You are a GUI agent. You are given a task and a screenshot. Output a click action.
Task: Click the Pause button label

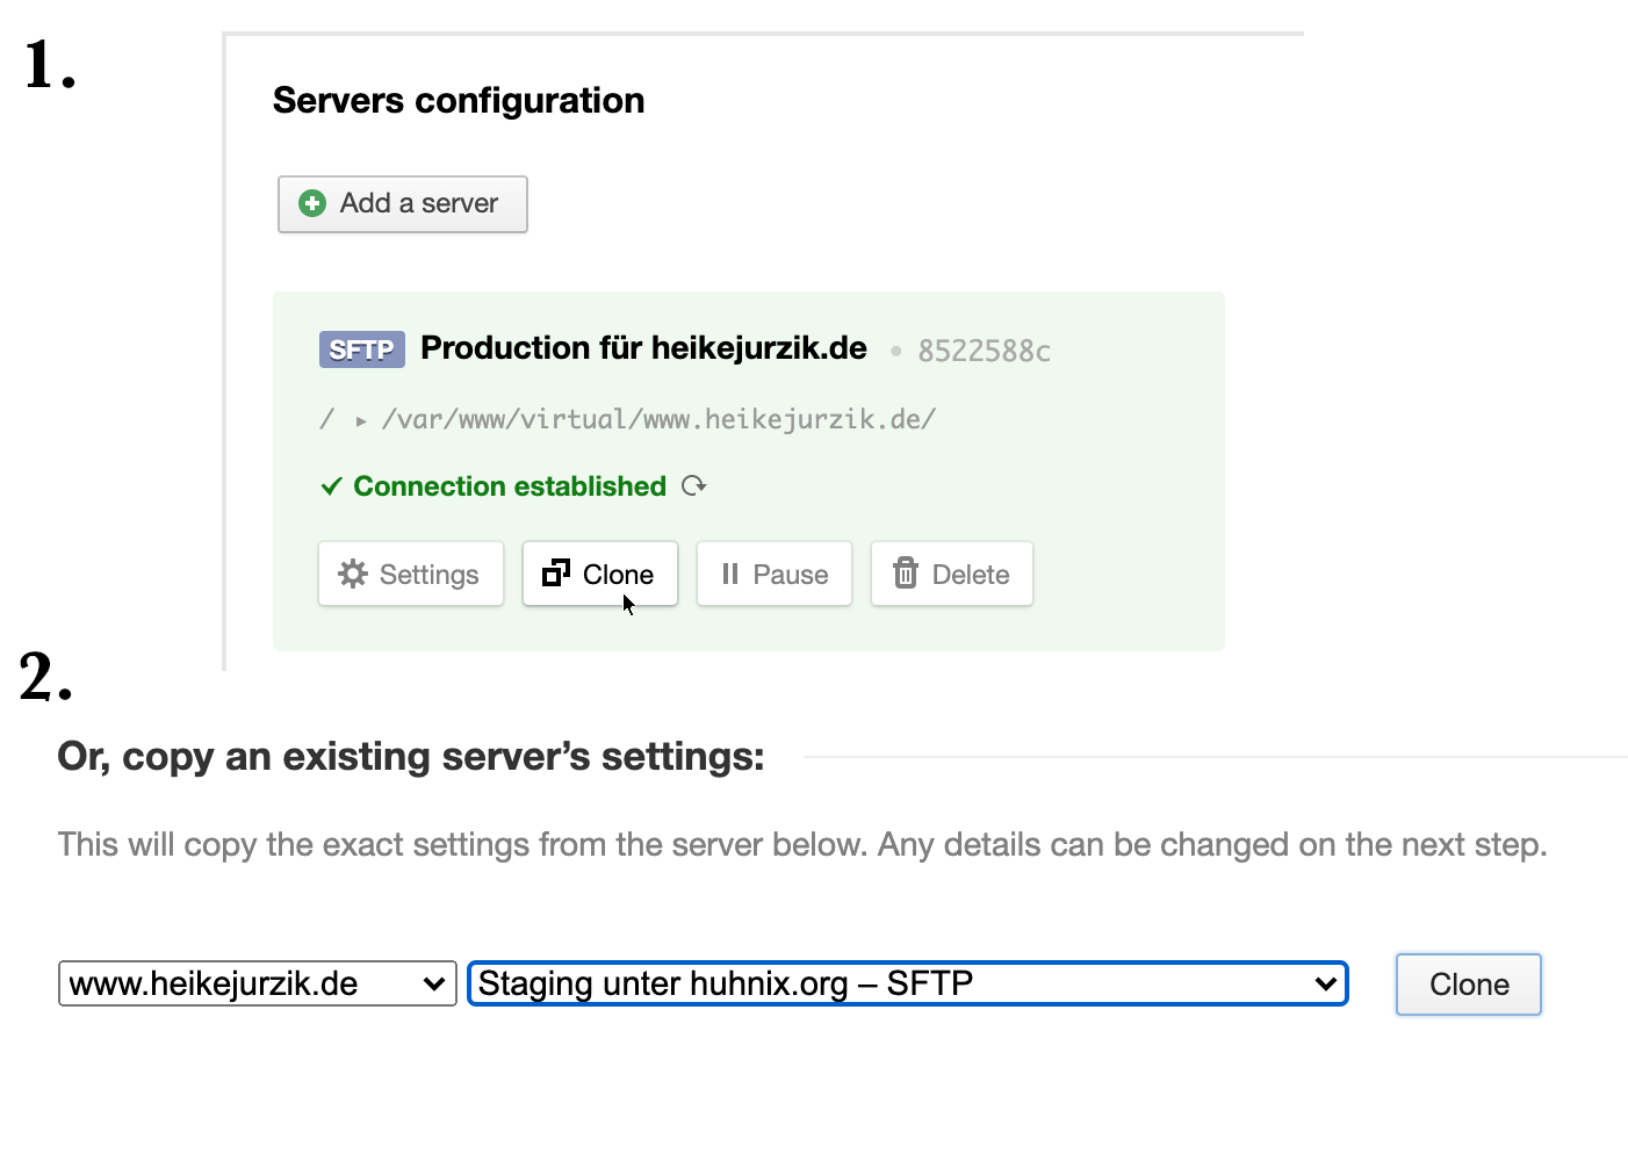click(x=789, y=573)
